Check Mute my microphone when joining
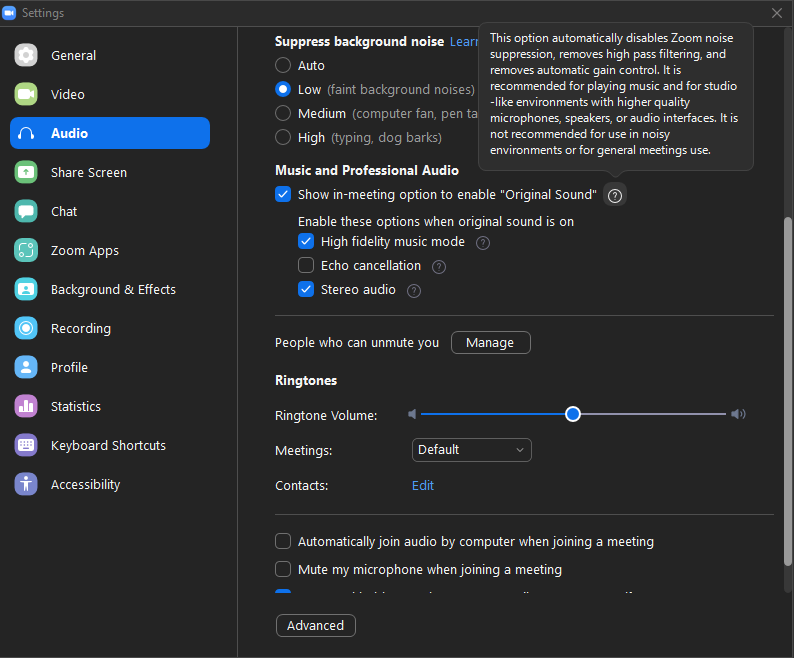This screenshot has width=794, height=658. (x=283, y=570)
